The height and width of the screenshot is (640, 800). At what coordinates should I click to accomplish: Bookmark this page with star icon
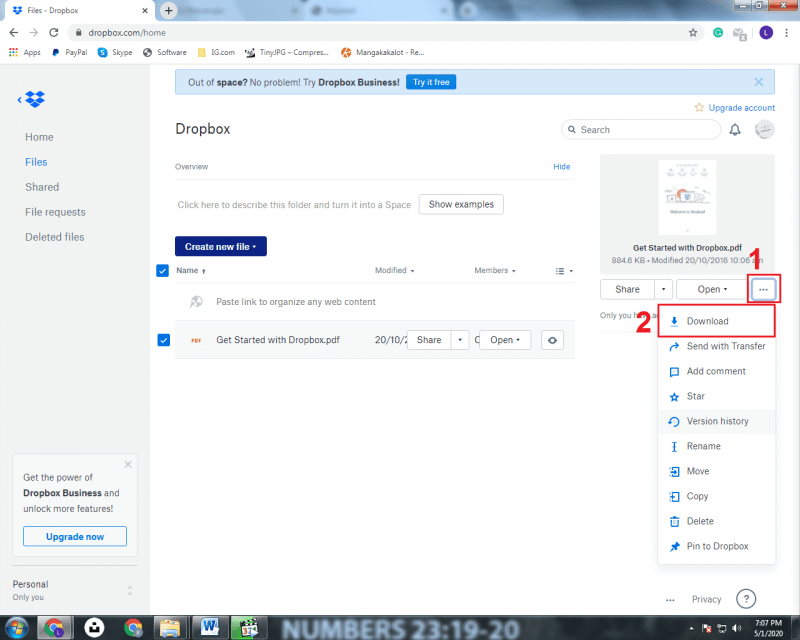click(x=693, y=32)
